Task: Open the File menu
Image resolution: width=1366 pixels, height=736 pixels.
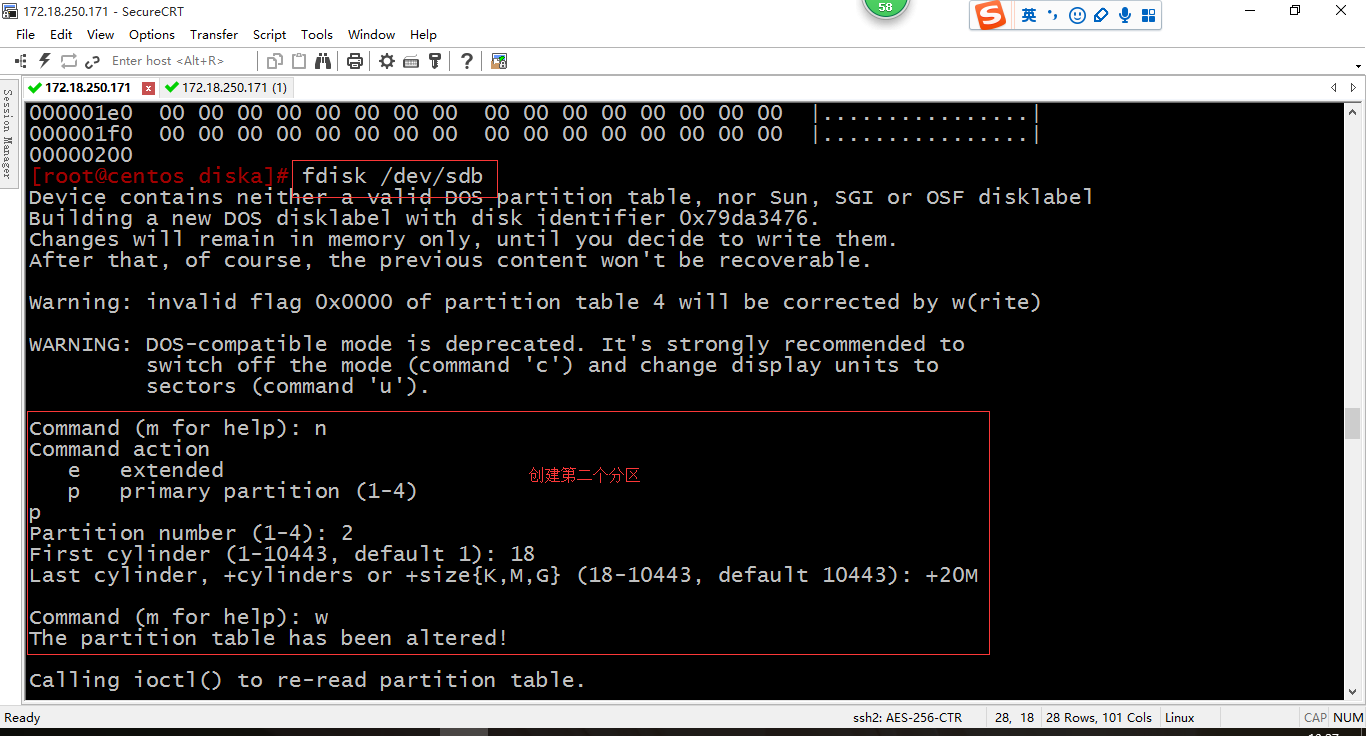Action: [x=25, y=34]
